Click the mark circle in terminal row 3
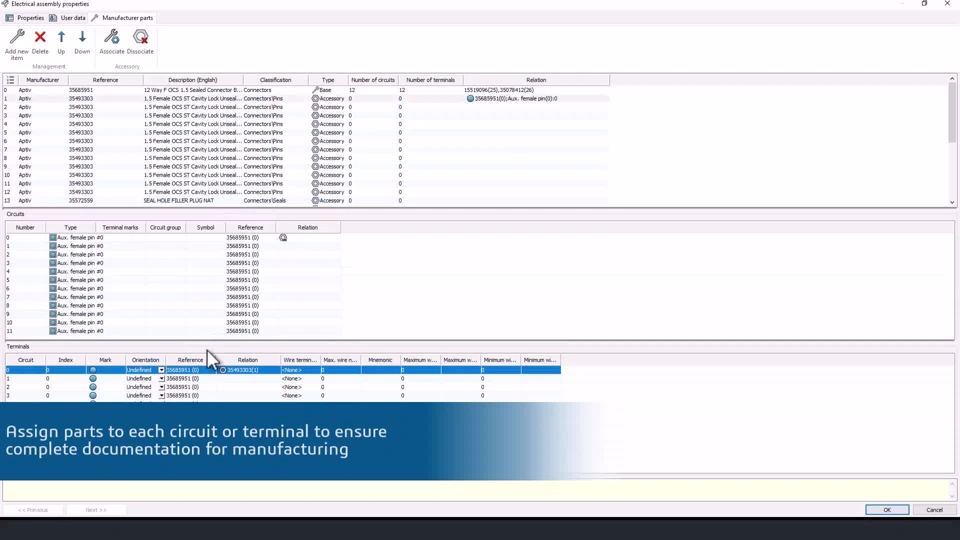The image size is (960, 540). tap(93, 396)
